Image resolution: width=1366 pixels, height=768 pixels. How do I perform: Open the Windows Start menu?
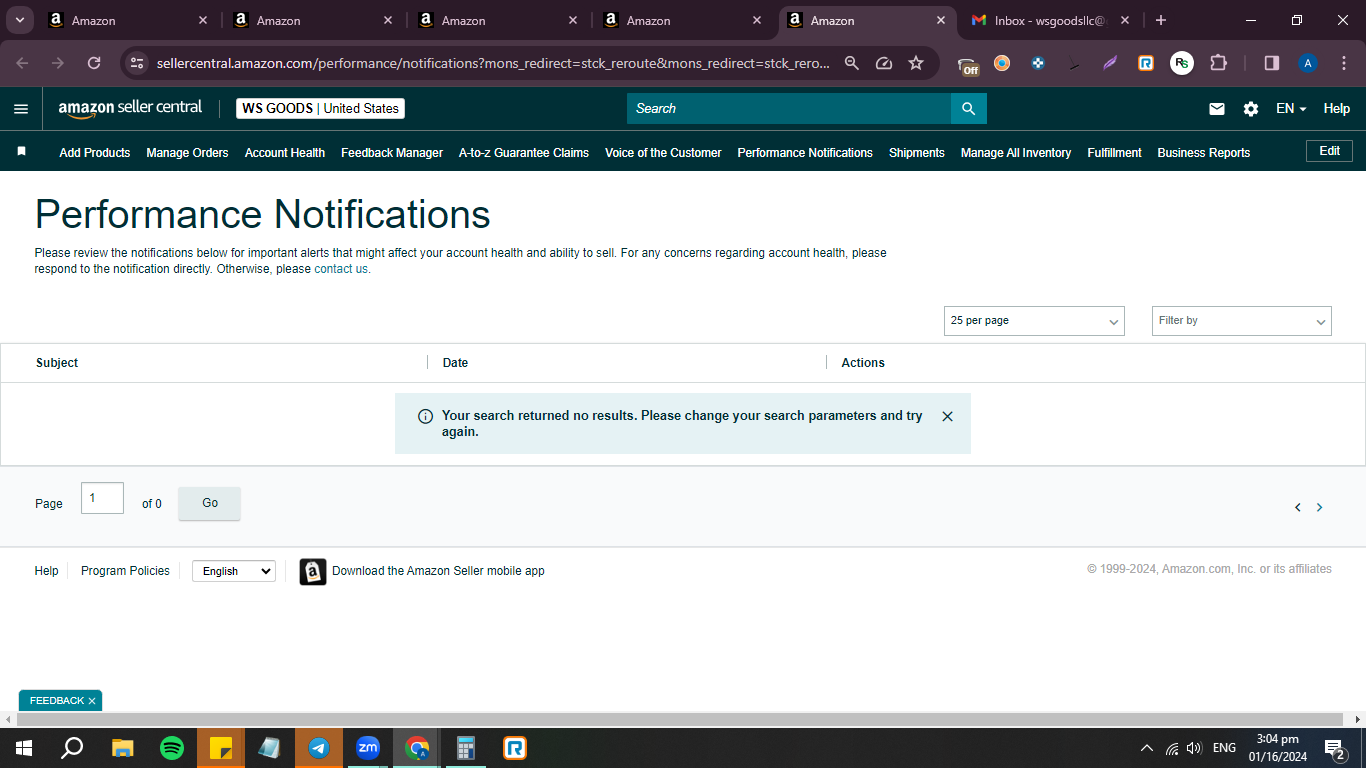24,748
